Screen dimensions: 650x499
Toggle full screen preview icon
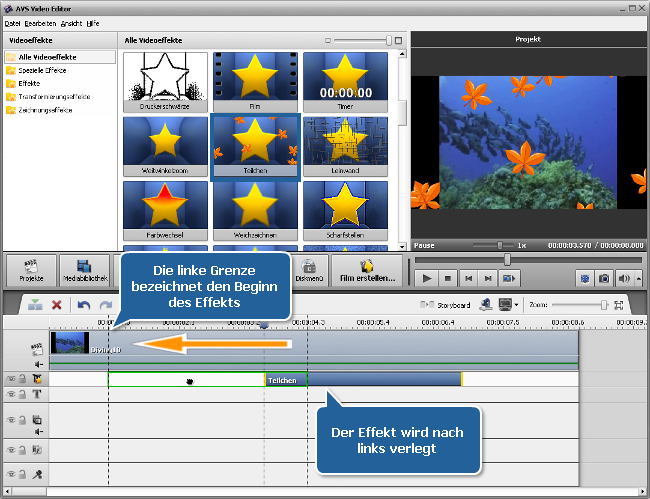click(585, 279)
